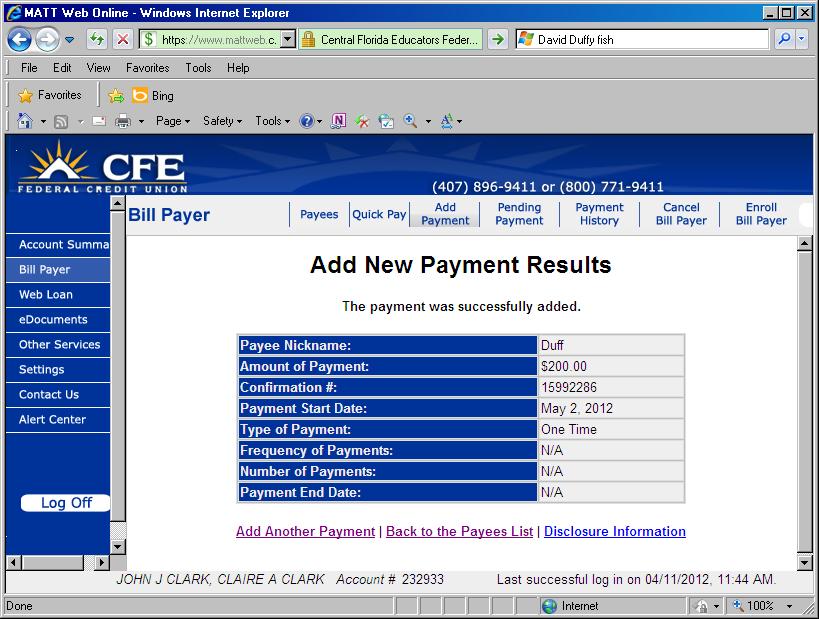Click the search magnifier button
The width and height of the screenshot is (819, 619).
[785, 40]
